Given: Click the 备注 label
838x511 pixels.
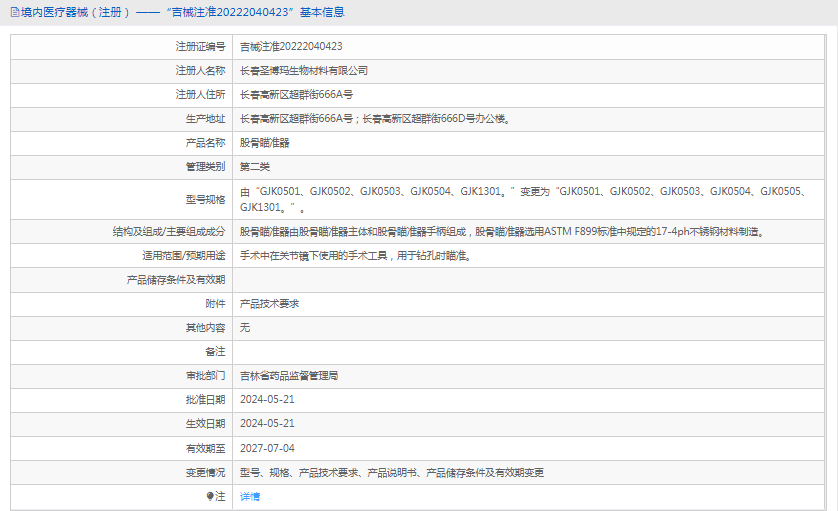Looking at the screenshot, I should 215,352.
